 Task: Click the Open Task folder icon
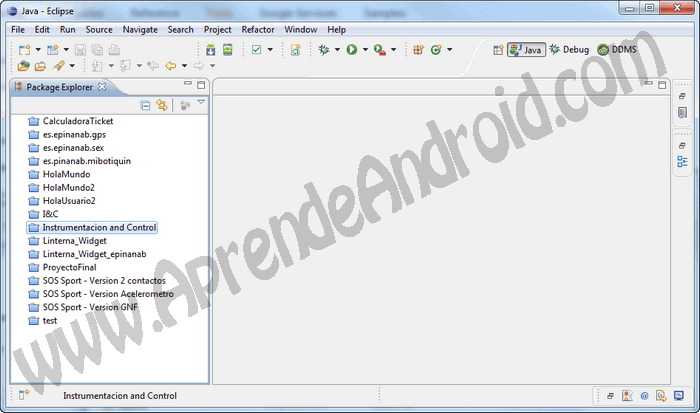click(x=40, y=66)
